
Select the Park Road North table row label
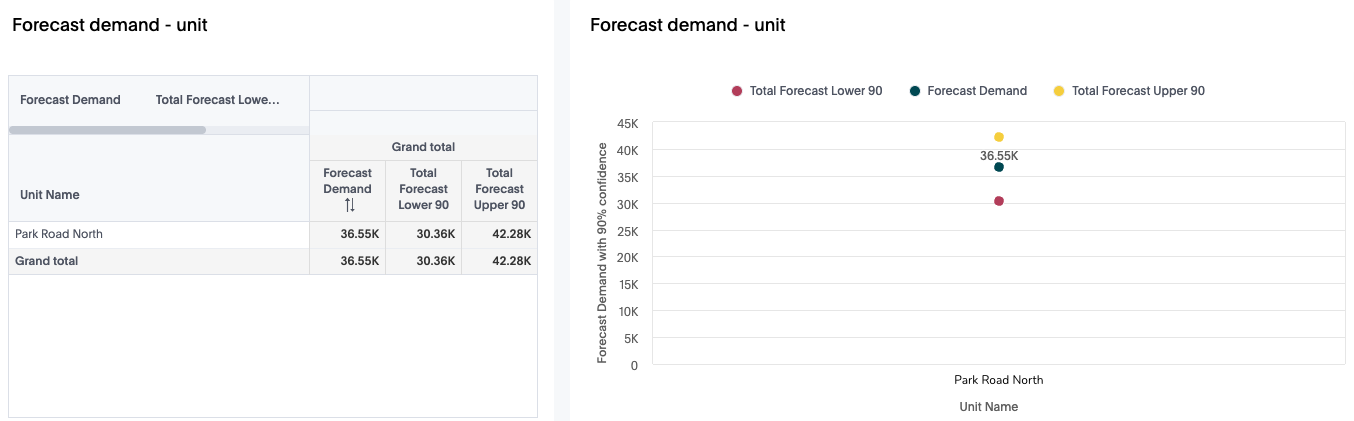pyautogui.click(x=59, y=234)
